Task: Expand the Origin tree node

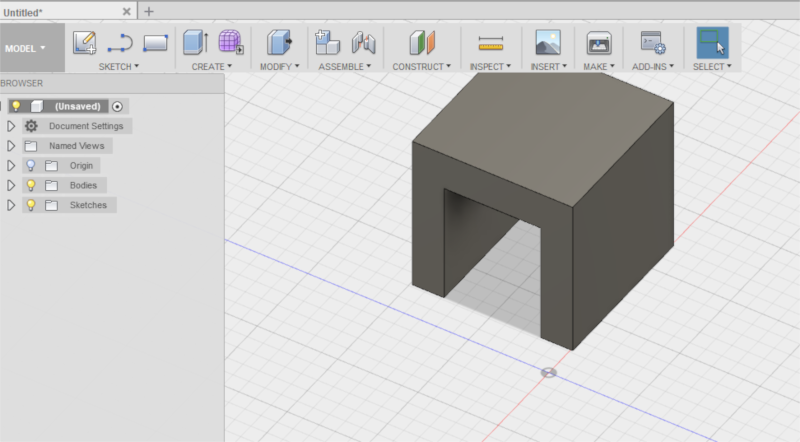Action: [11, 166]
